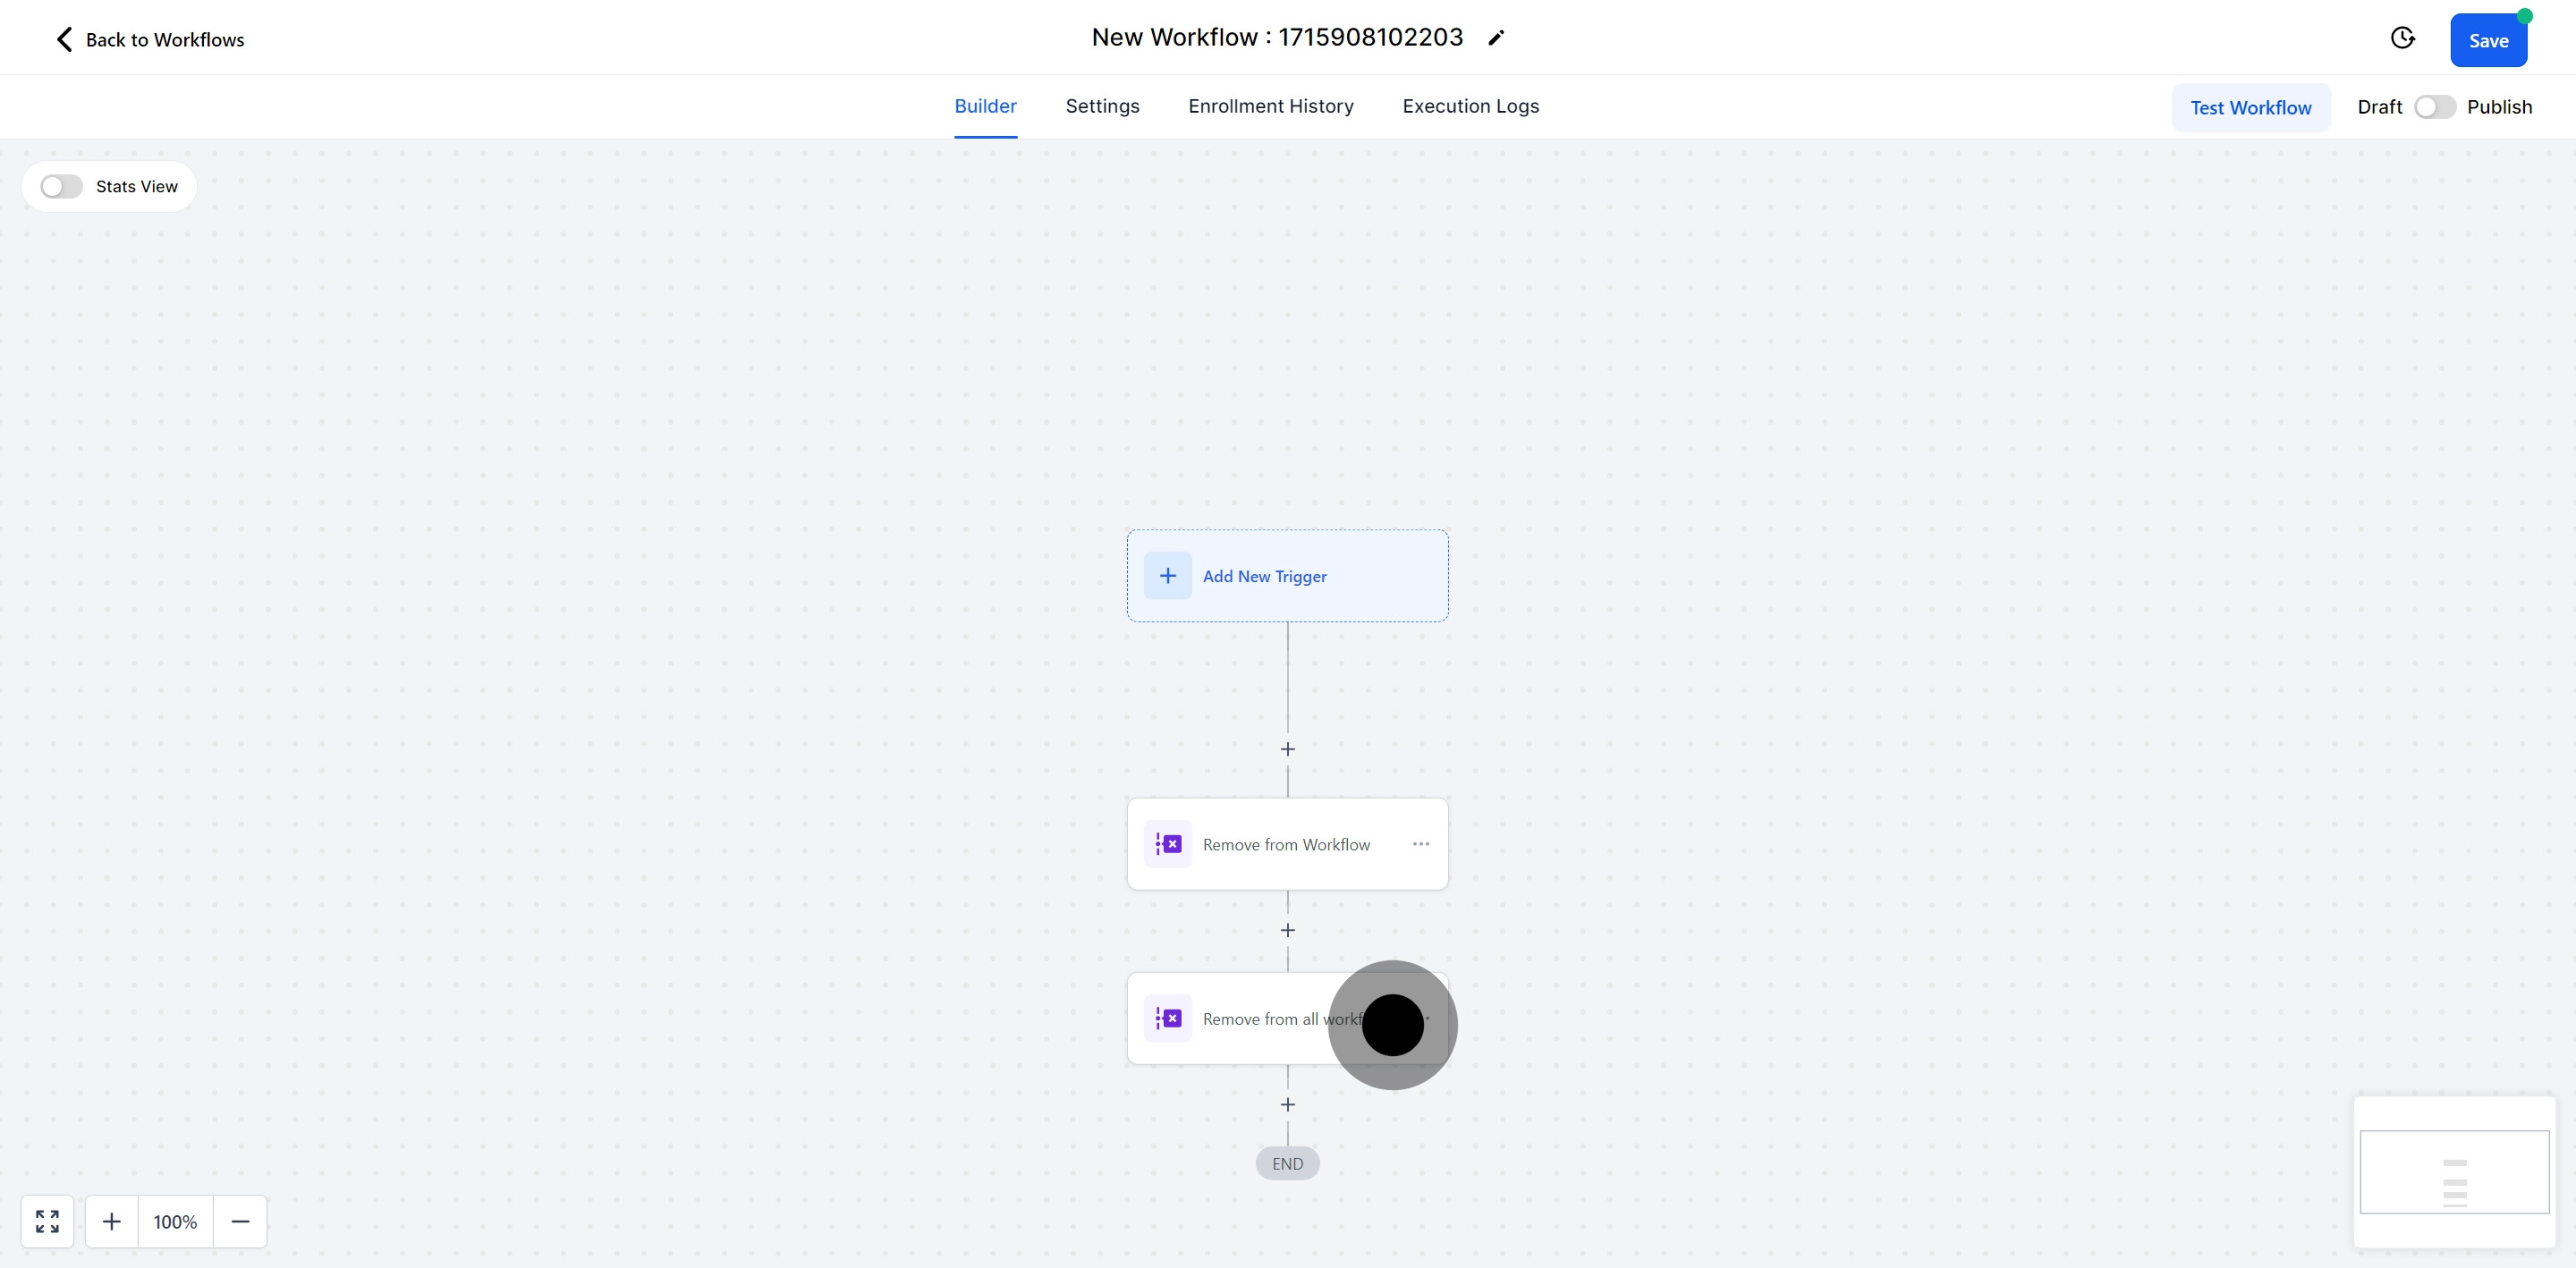This screenshot has height=1268, width=2576.
Task: Click the Remove from Workflow action icon
Action: click(1168, 844)
